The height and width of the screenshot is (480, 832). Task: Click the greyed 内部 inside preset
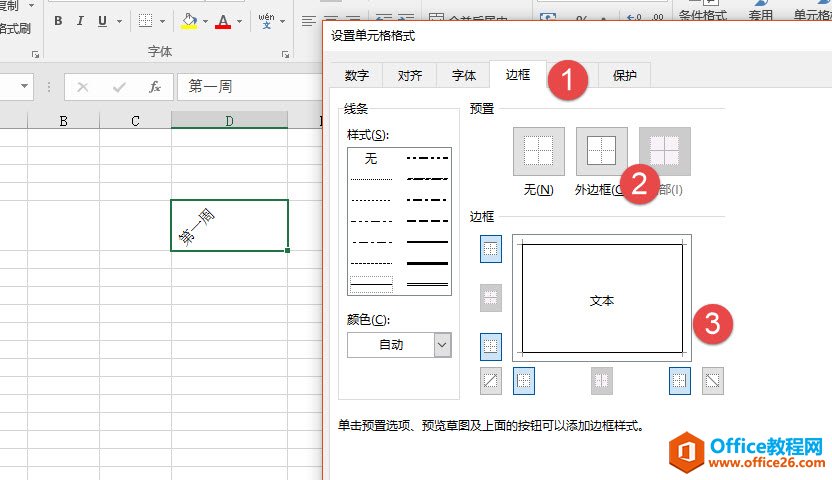point(665,151)
